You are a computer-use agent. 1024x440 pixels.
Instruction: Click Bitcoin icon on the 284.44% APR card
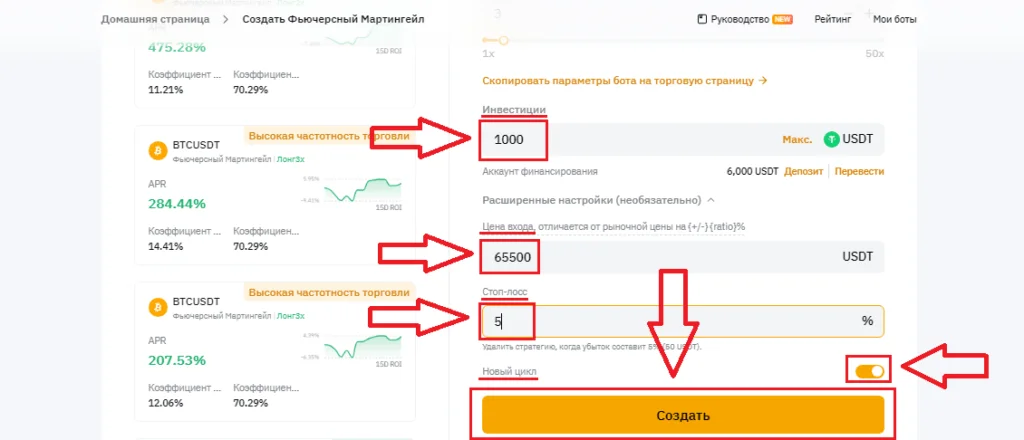point(157,151)
